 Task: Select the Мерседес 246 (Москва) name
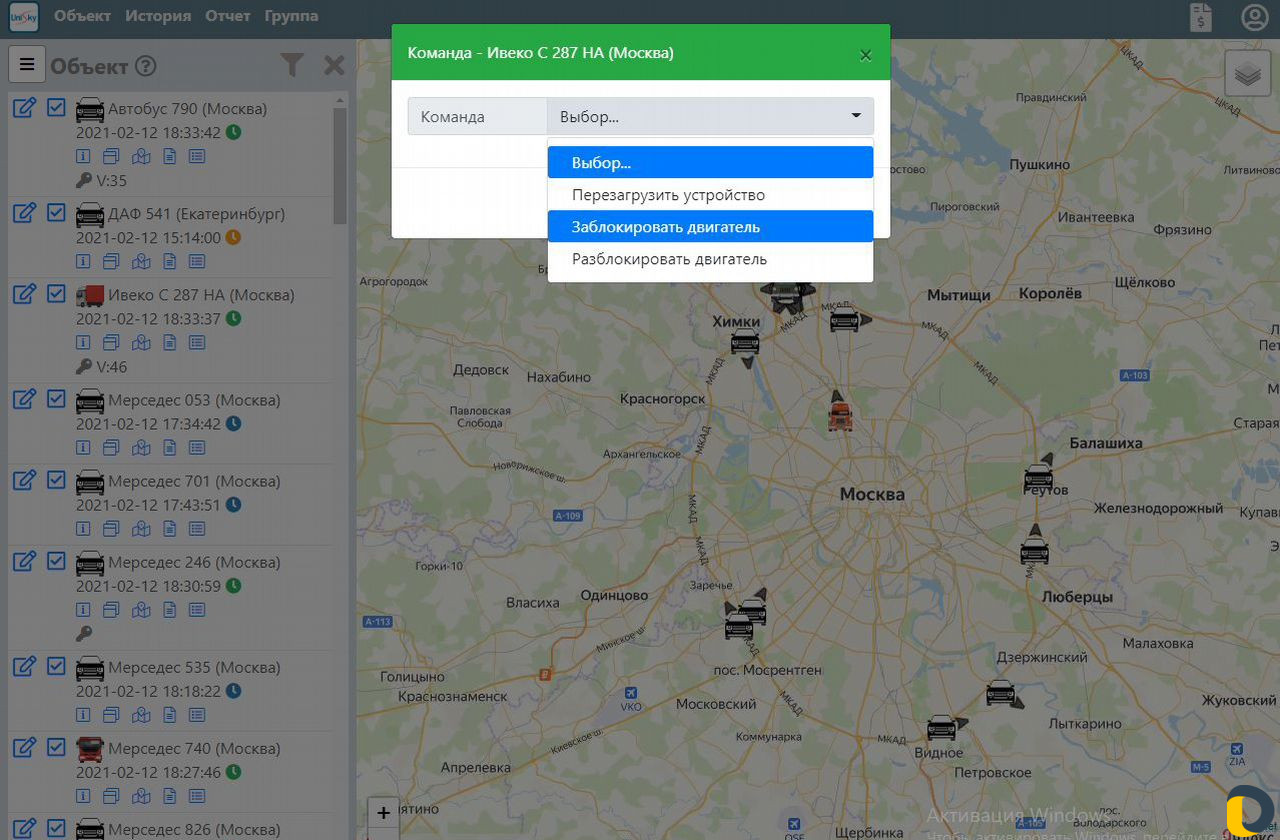(194, 562)
